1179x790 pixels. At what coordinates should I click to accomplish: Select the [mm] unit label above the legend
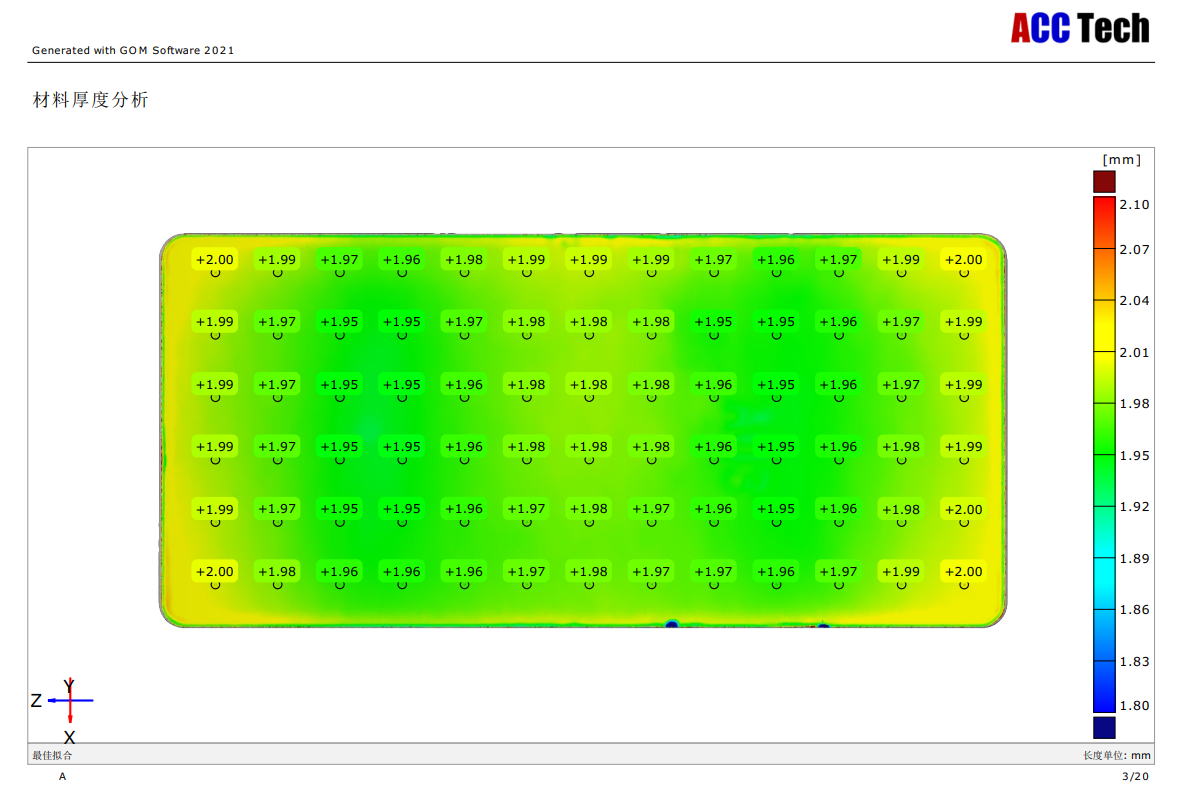pyautogui.click(x=1121, y=159)
